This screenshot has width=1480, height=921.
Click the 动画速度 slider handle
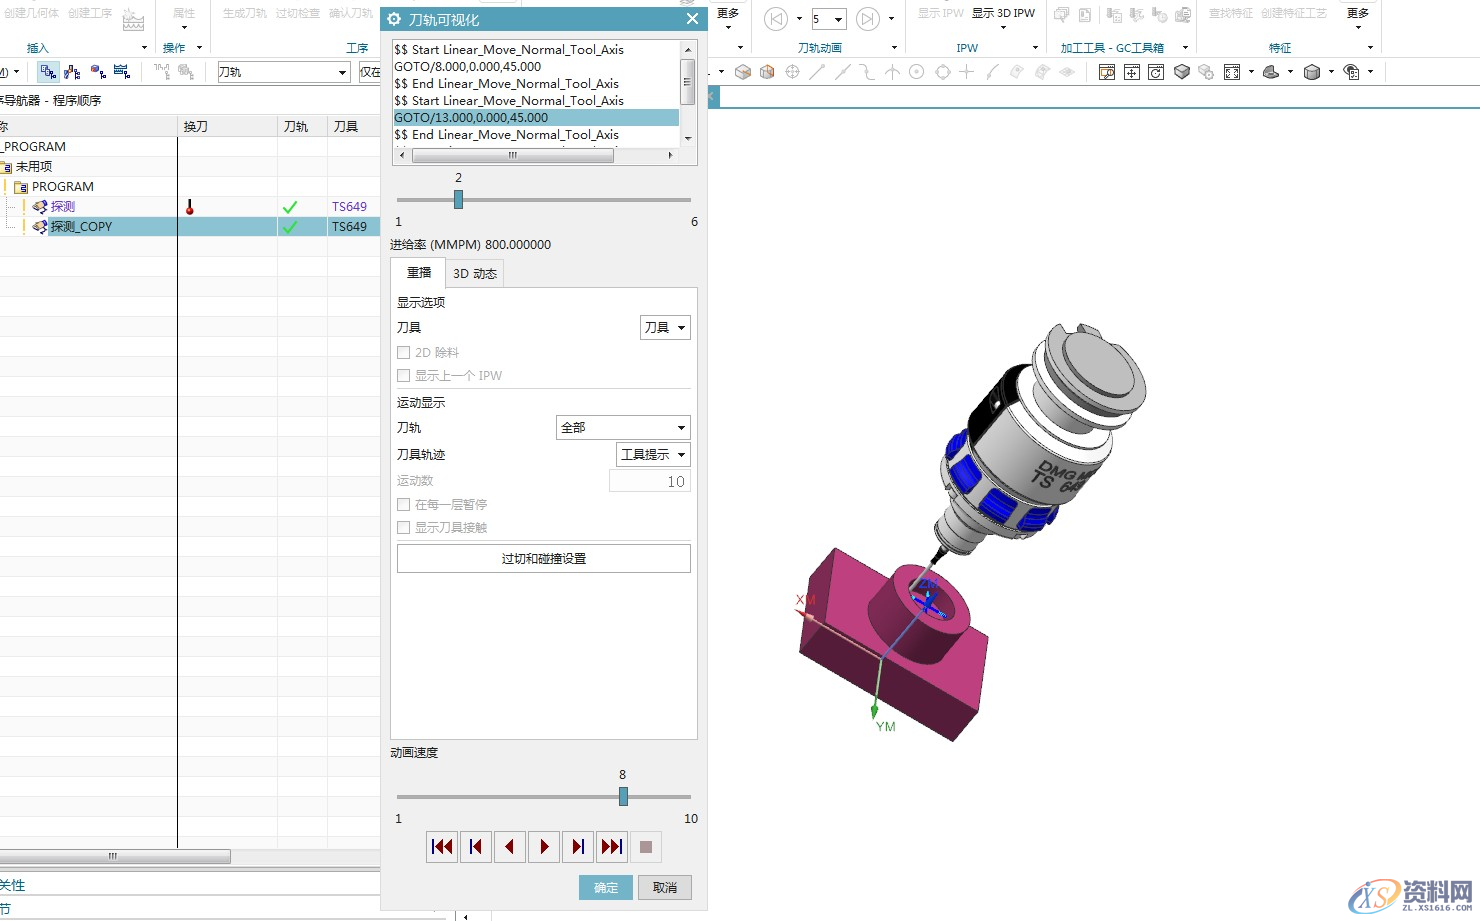pyautogui.click(x=623, y=796)
